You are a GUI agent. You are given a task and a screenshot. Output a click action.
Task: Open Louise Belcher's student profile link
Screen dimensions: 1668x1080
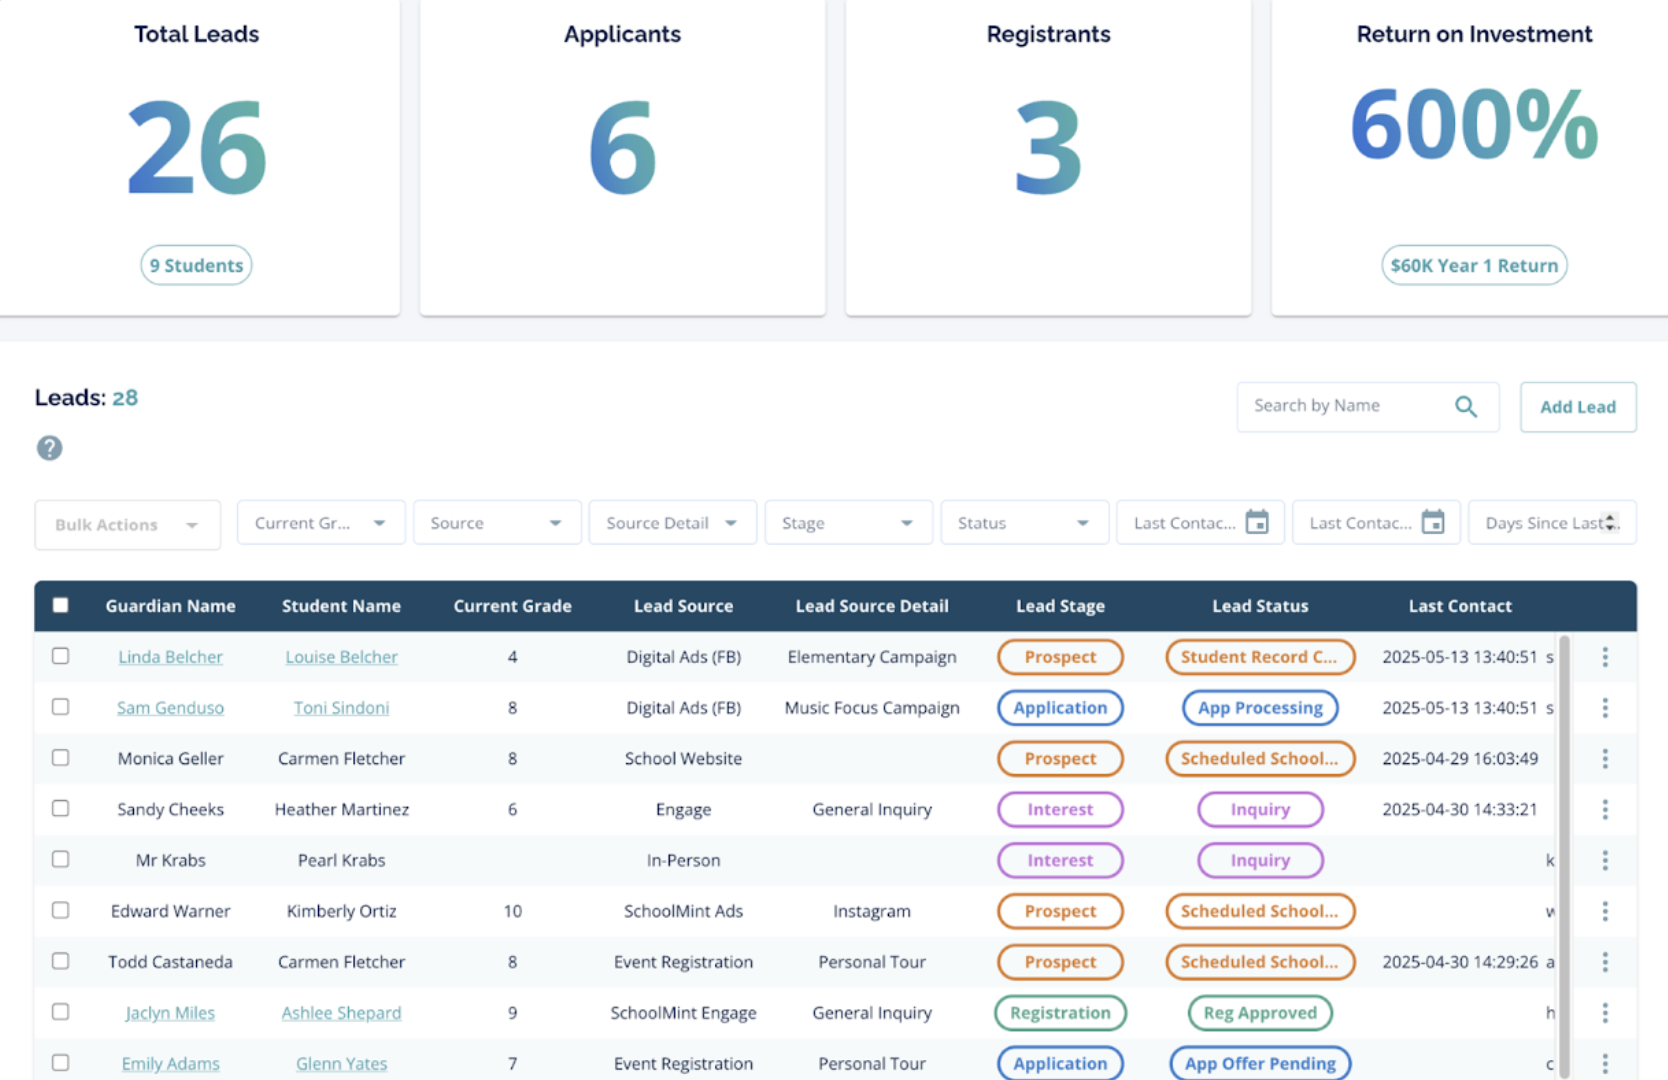tap(341, 657)
